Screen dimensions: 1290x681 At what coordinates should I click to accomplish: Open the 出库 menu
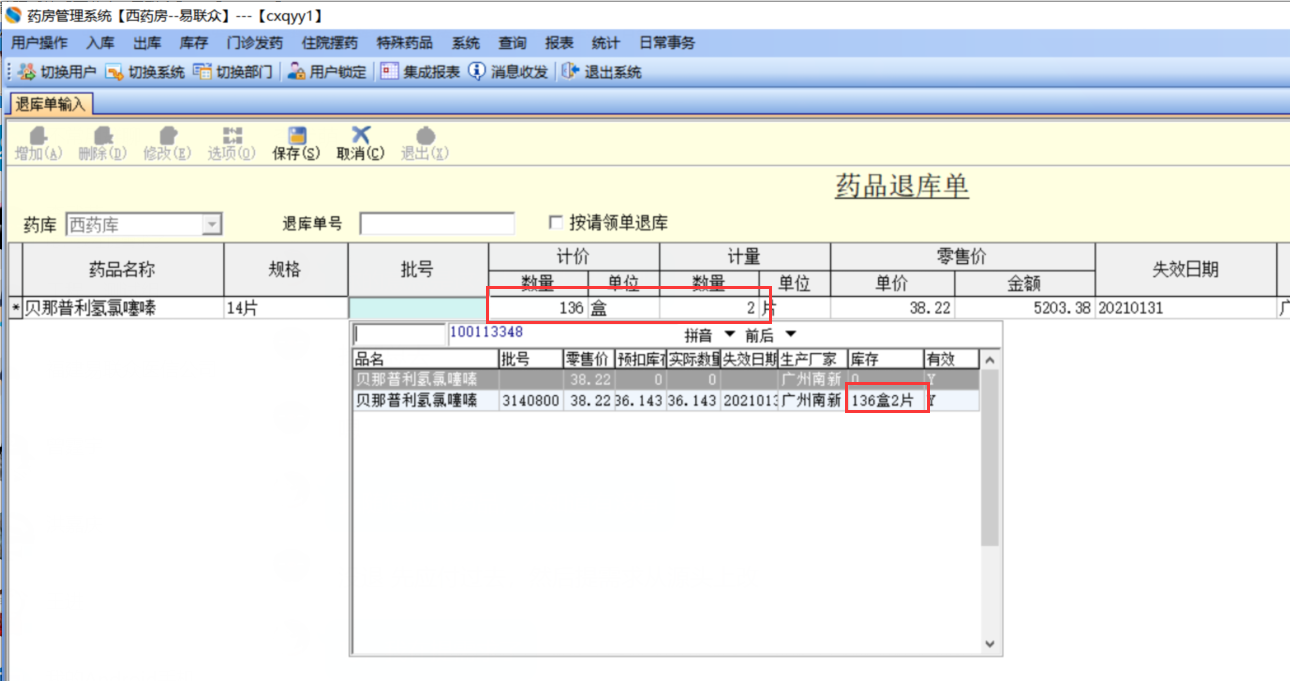pos(147,43)
